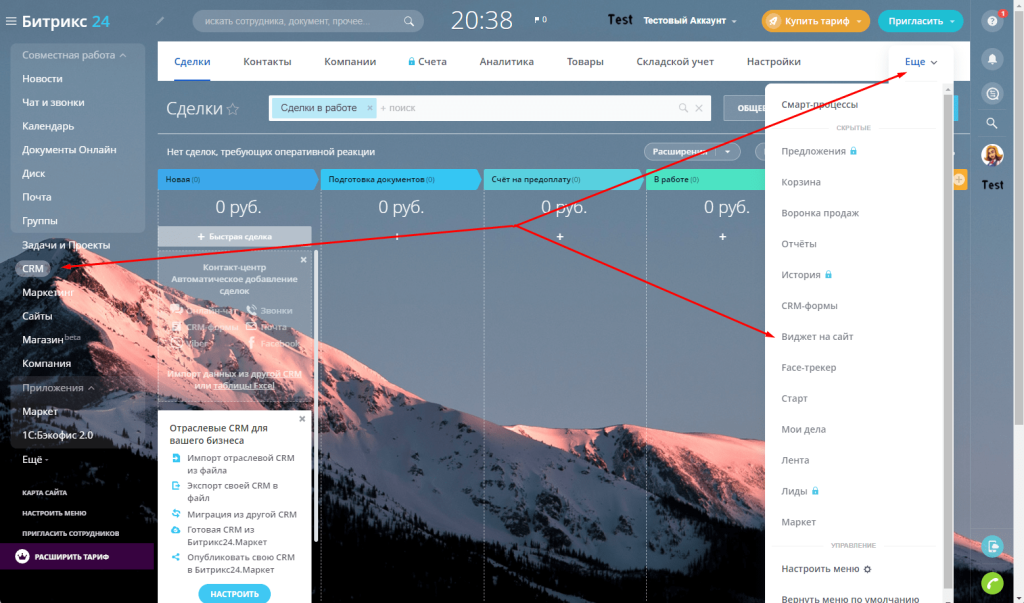Image resolution: width=1024 pixels, height=603 pixels.
Task: Click the global search field at top
Action: pos(300,20)
